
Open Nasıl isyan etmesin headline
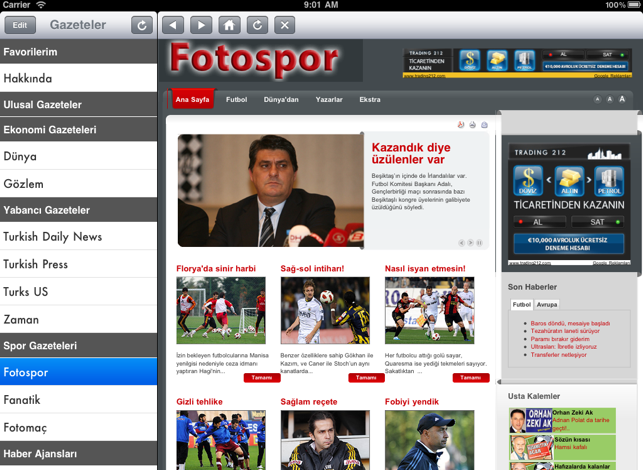(425, 269)
